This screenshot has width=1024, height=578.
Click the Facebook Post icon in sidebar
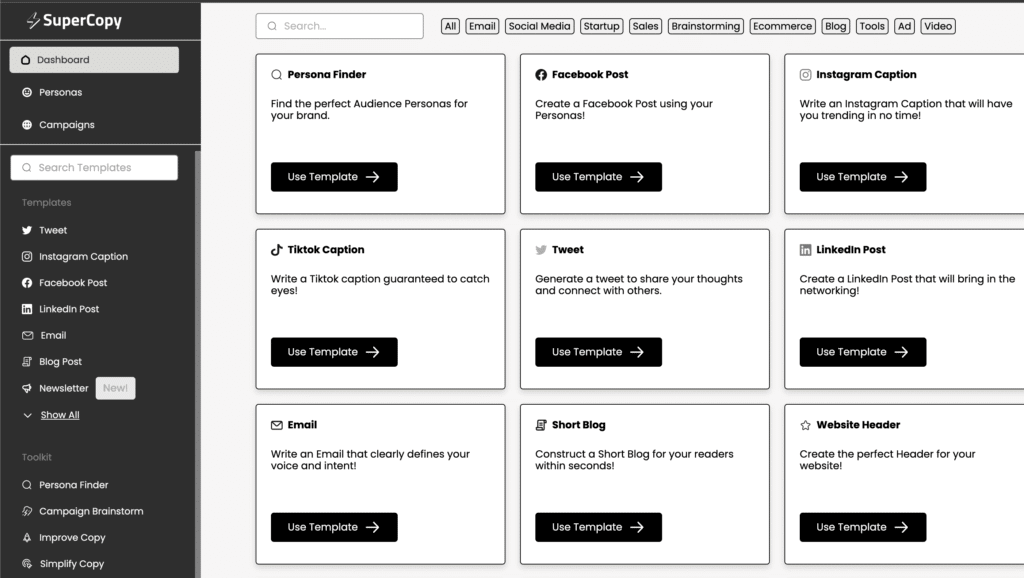tap(27, 283)
